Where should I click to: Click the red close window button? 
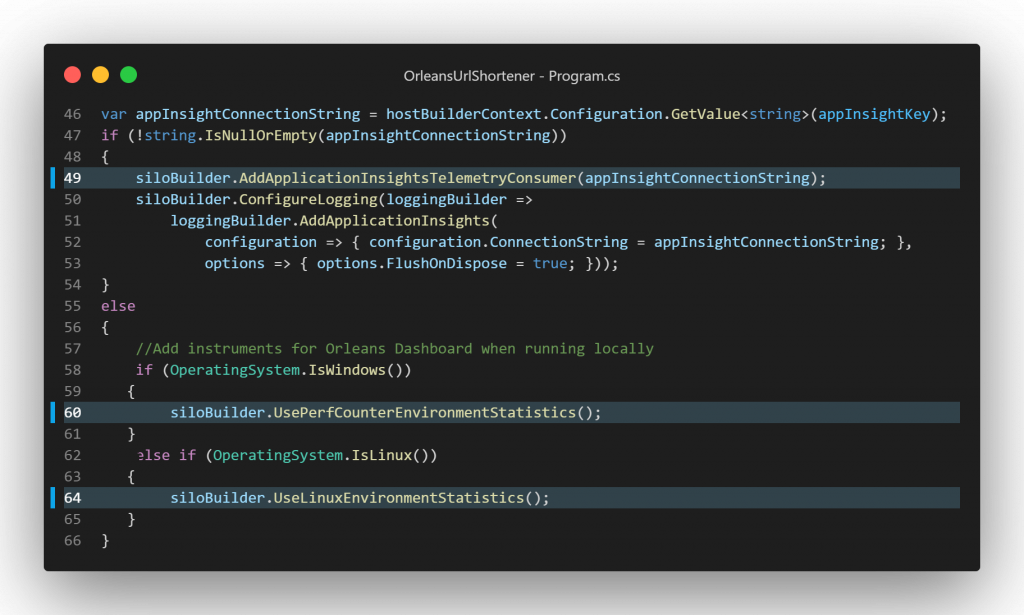coord(72,75)
